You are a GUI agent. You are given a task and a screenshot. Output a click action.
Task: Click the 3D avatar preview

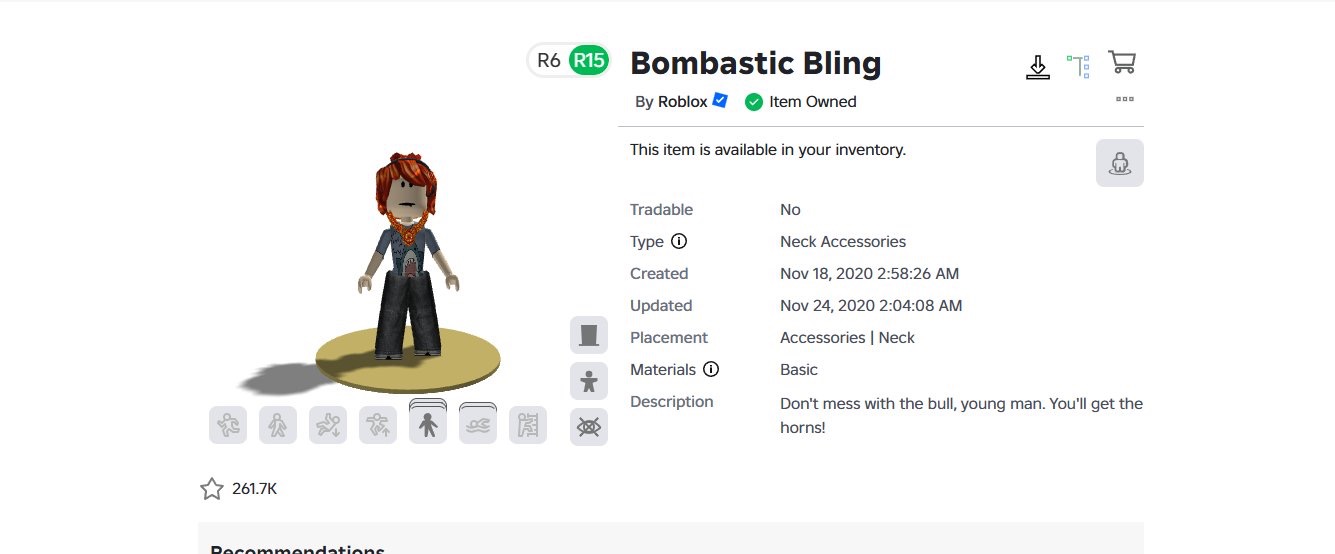pos(408,262)
